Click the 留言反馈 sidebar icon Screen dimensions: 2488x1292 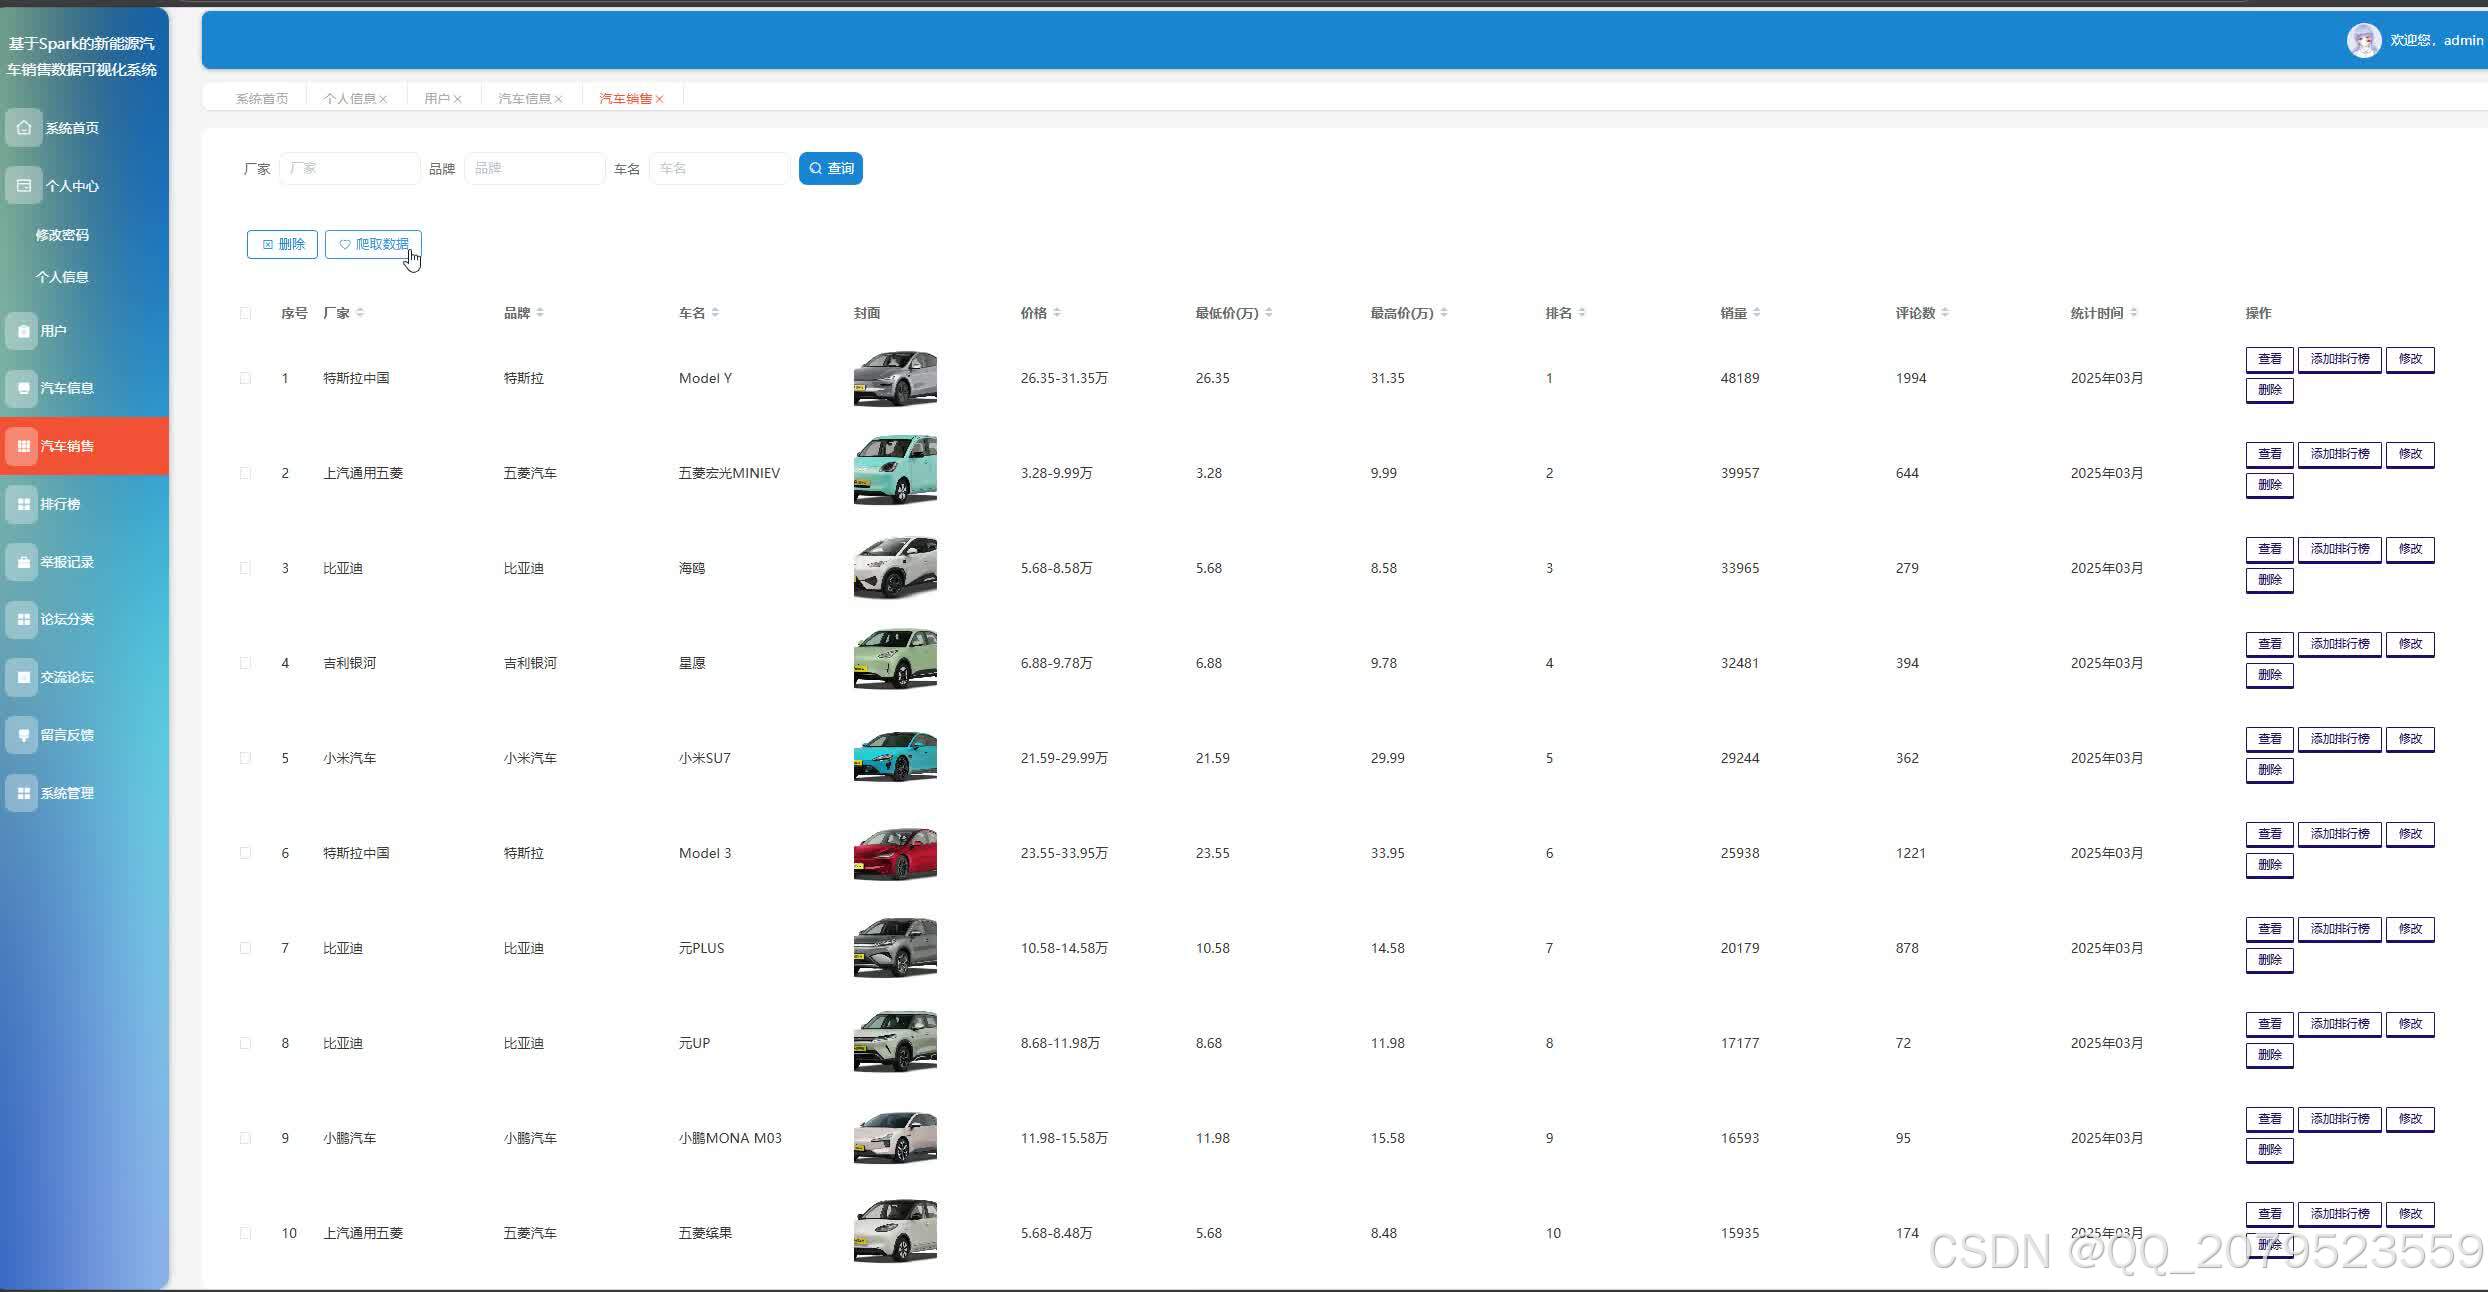(24, 735)
